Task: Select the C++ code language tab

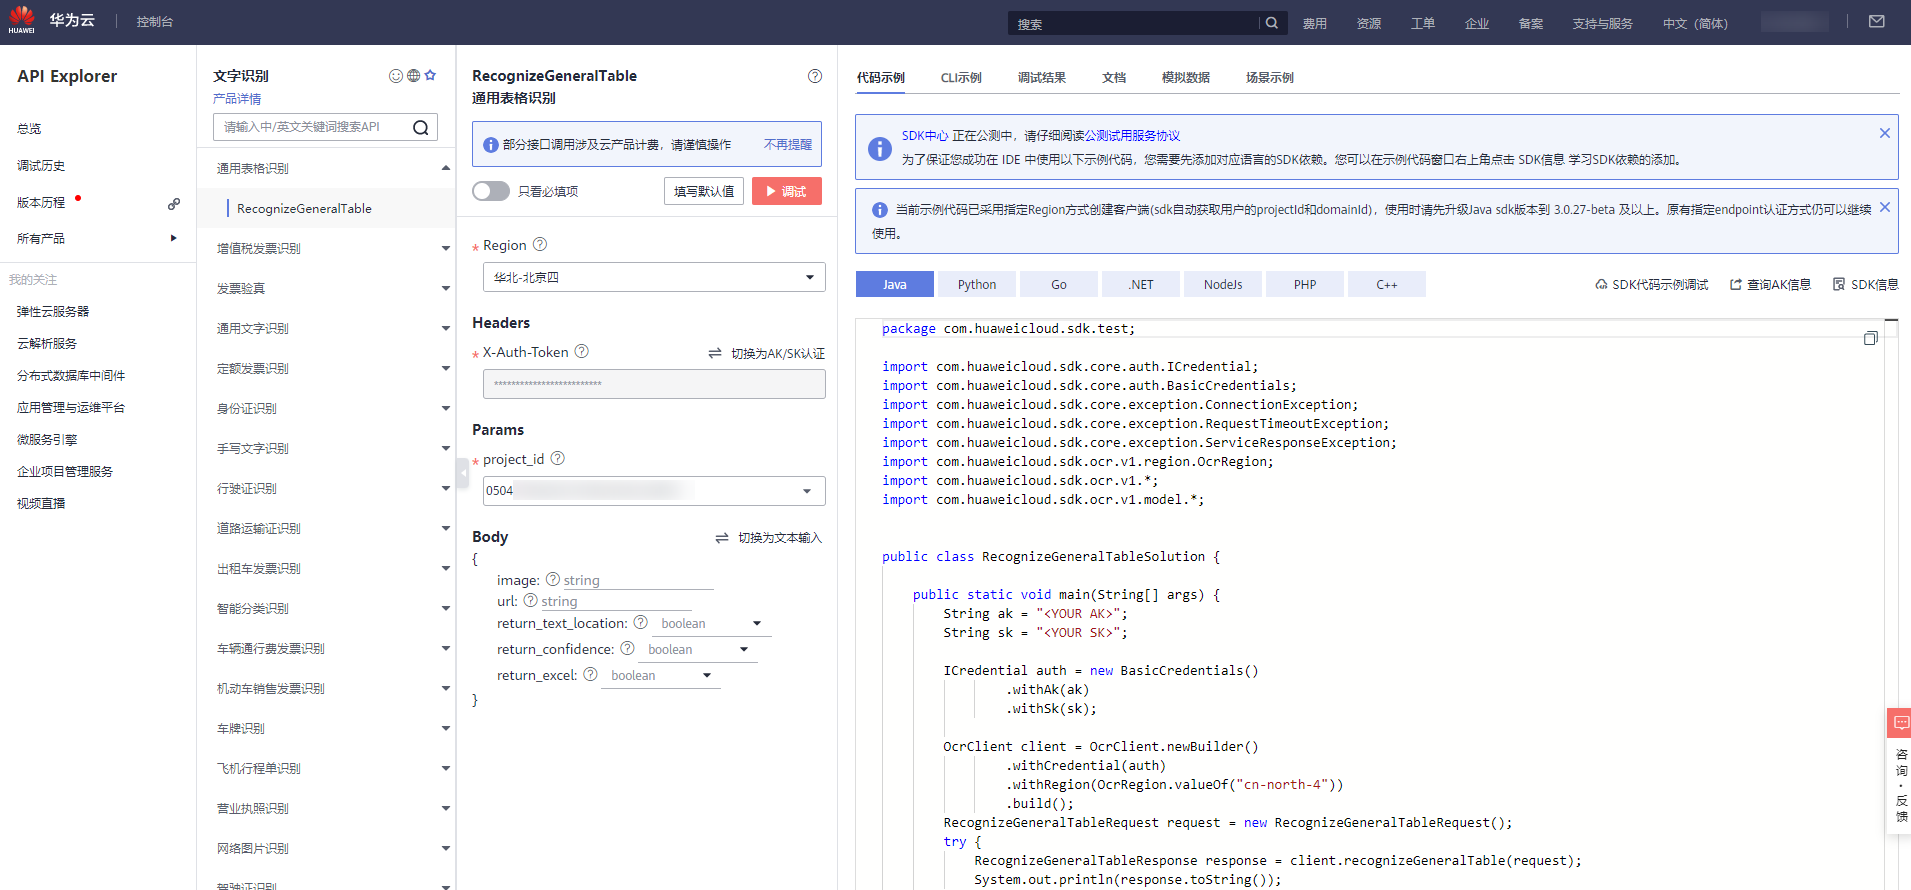Action: [x=1387, y=284]
